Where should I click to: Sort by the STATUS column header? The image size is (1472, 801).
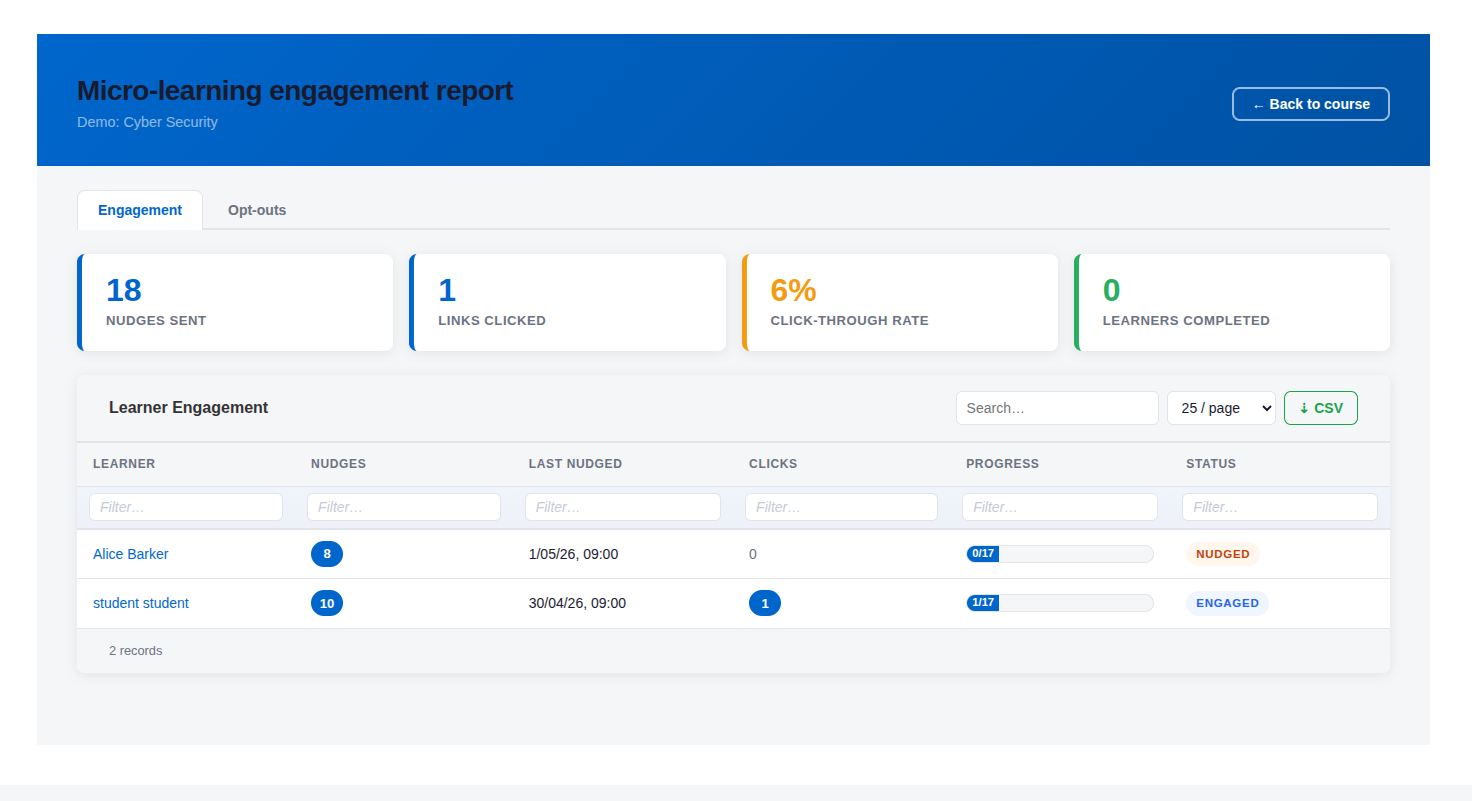click(x=1211, y=464)
